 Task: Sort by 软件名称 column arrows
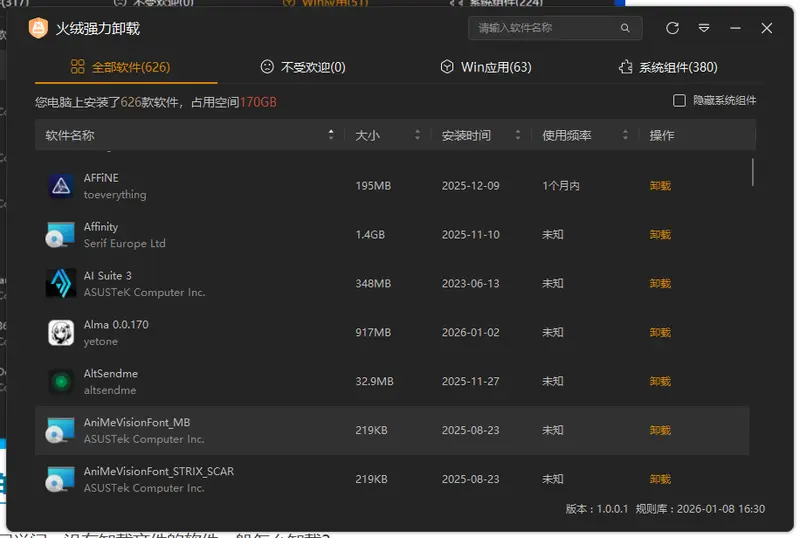point(331,135)
